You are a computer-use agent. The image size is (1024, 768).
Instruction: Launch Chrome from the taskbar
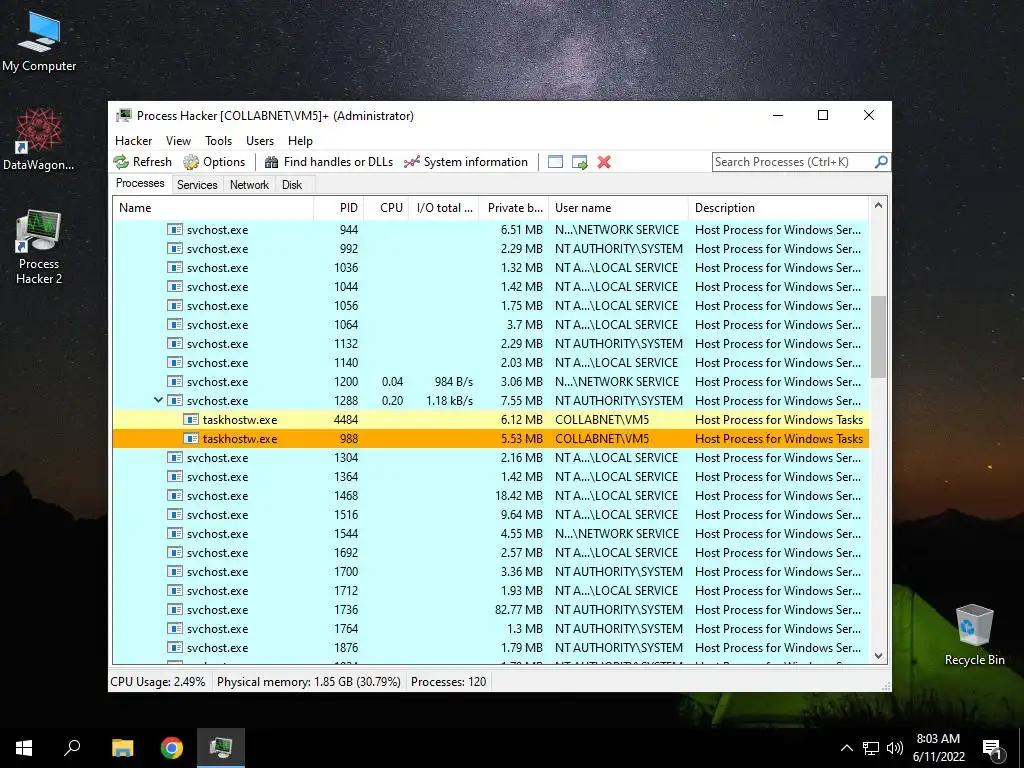click(172, 748)
